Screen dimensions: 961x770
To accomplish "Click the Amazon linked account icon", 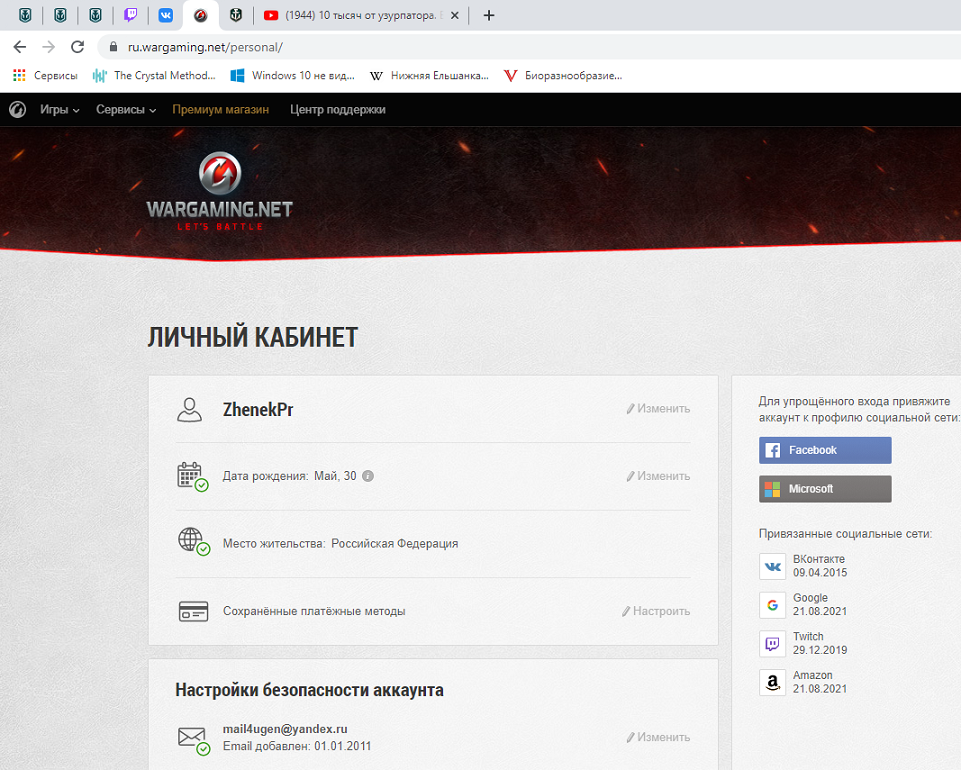I will [772, 683].
